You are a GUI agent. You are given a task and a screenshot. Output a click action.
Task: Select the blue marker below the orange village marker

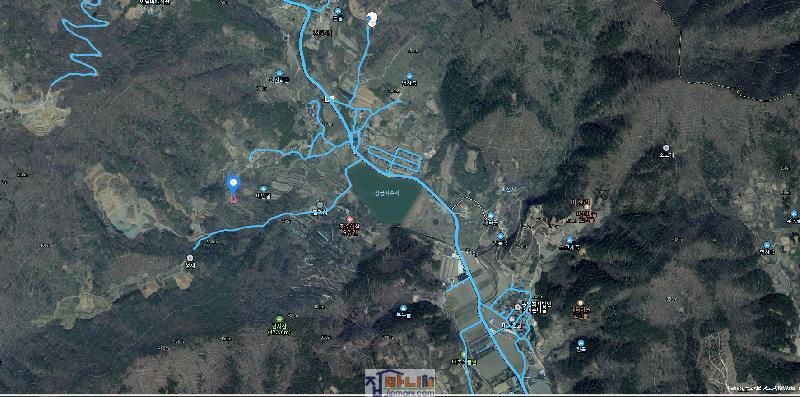coord(581,343)
